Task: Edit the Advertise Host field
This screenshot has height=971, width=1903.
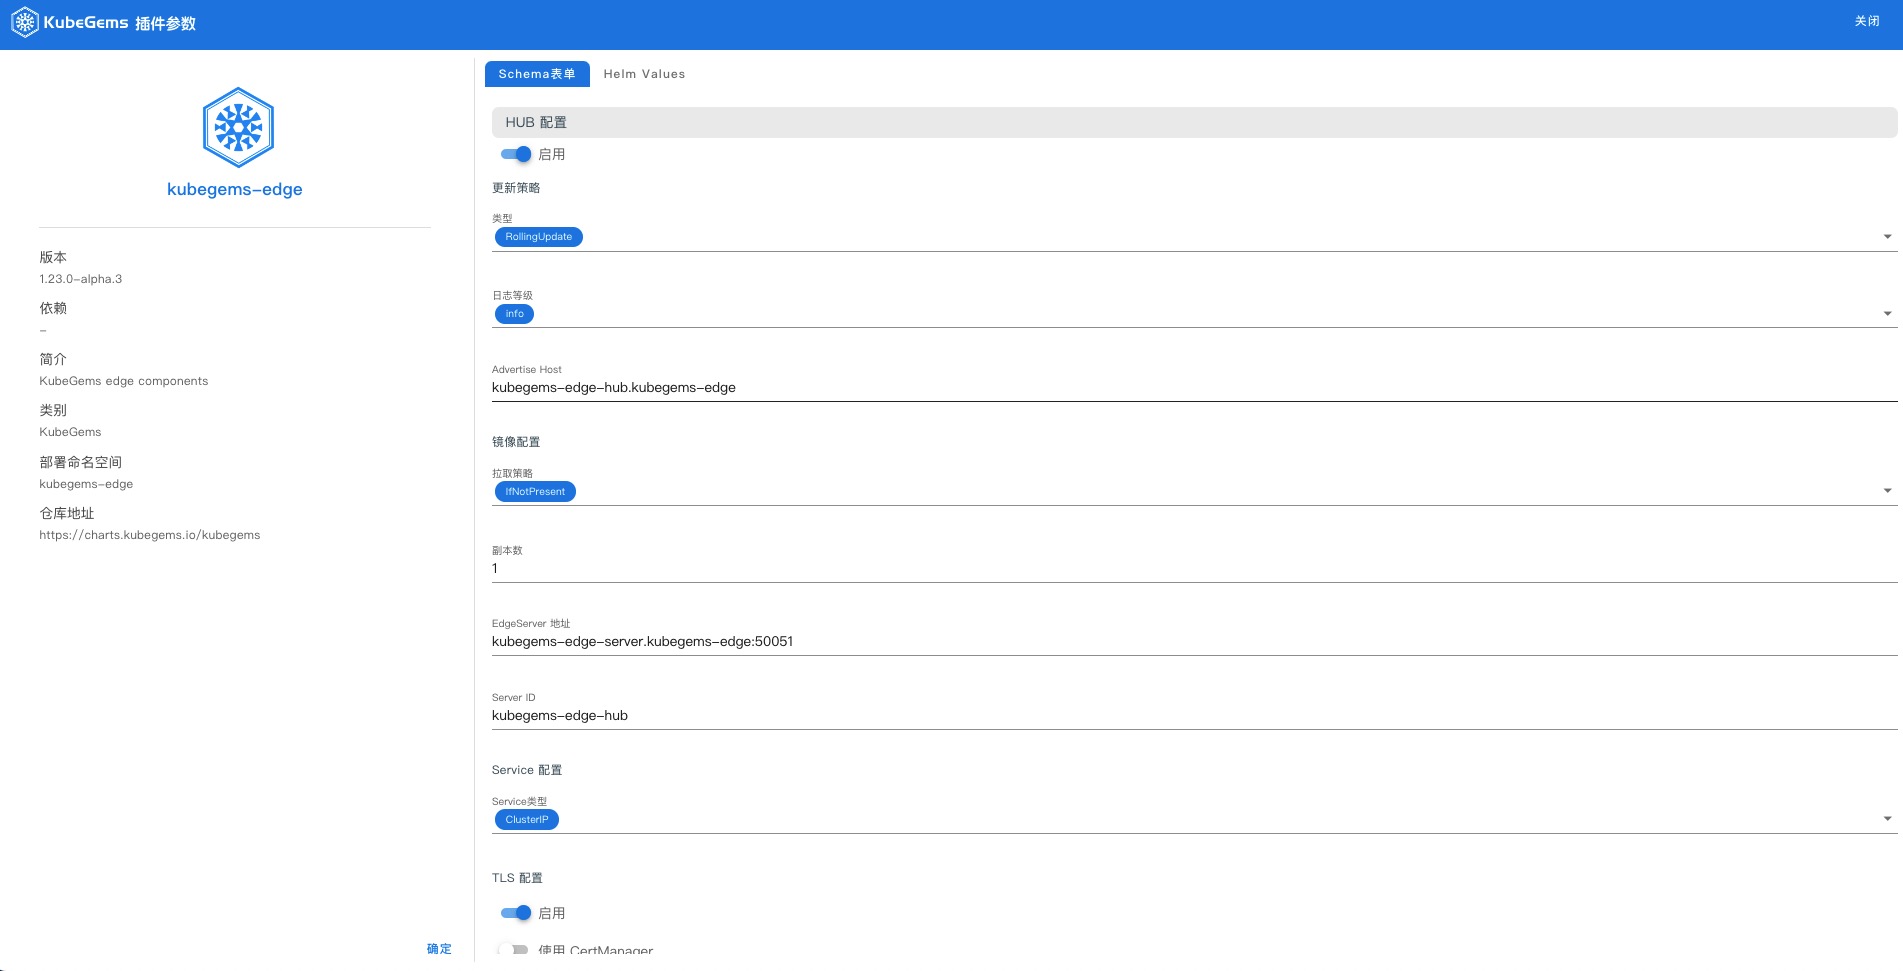Action: click(1194, 388)
